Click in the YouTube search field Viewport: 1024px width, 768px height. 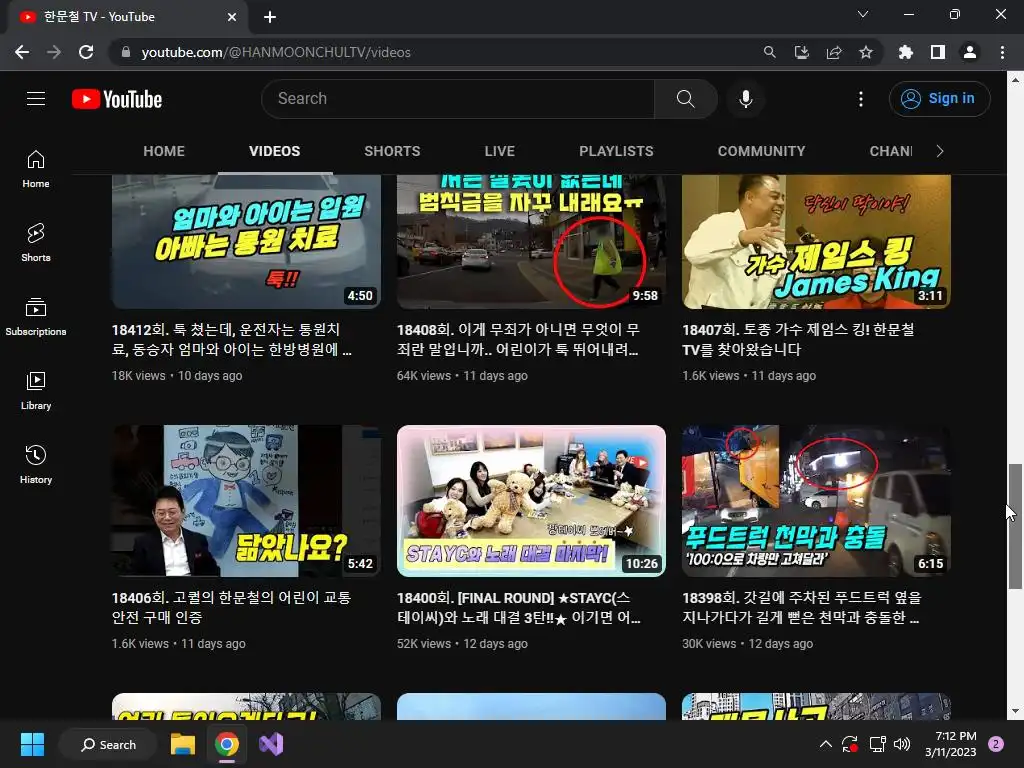458,99
